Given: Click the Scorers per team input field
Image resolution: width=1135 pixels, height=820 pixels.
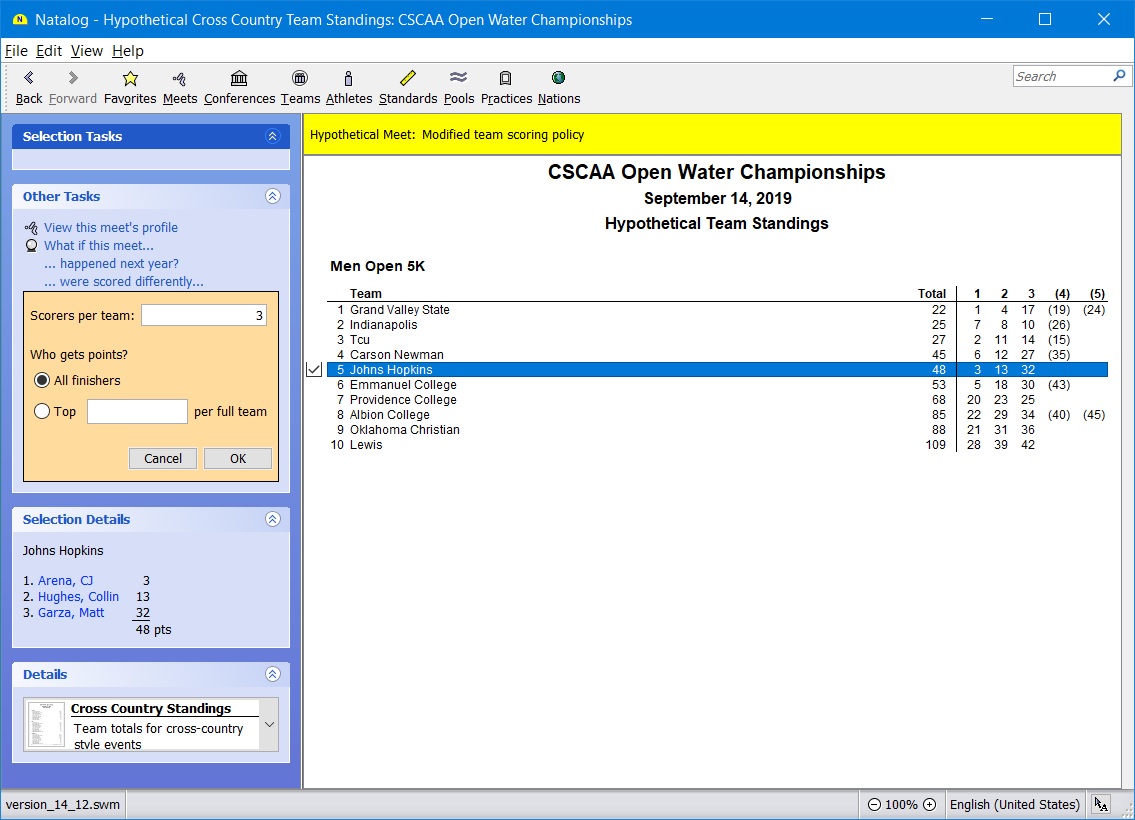Looking at the screenshot, I should click(x=204, y=316).
